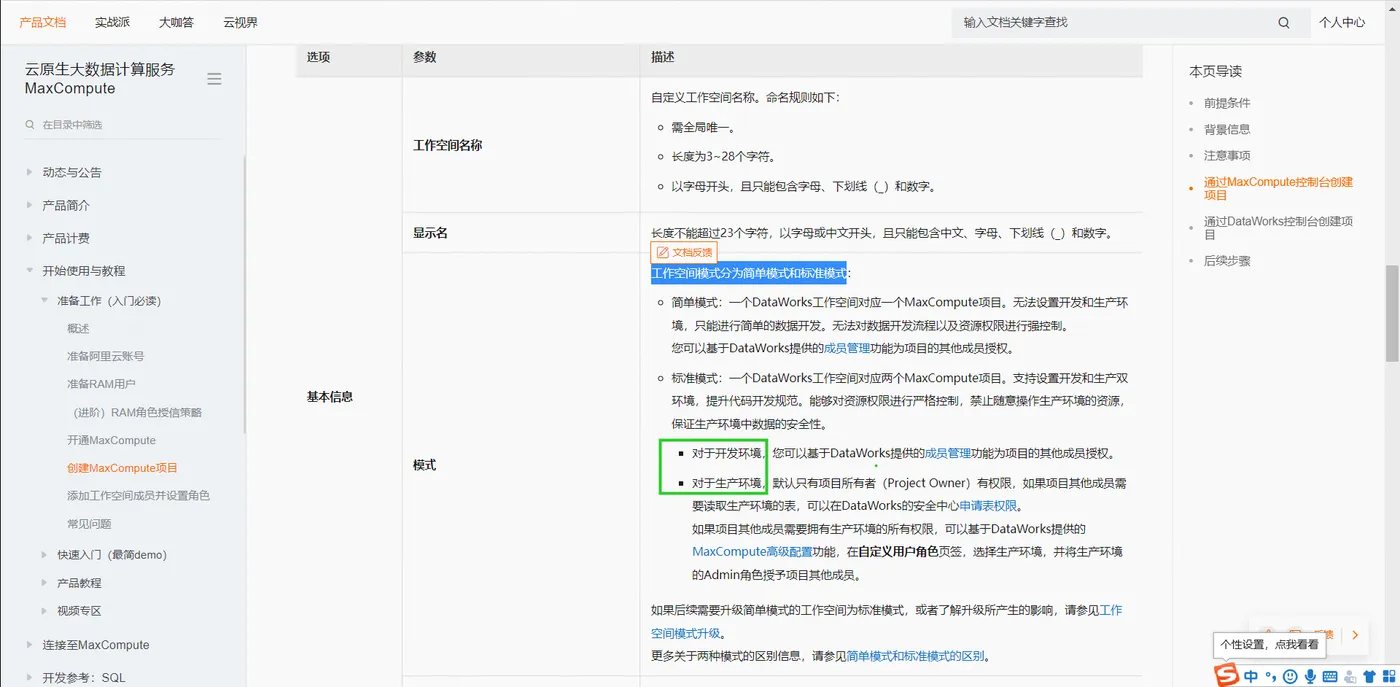Jump to 通过DataWorks控制台创建项目 section

click(1279, 228)
